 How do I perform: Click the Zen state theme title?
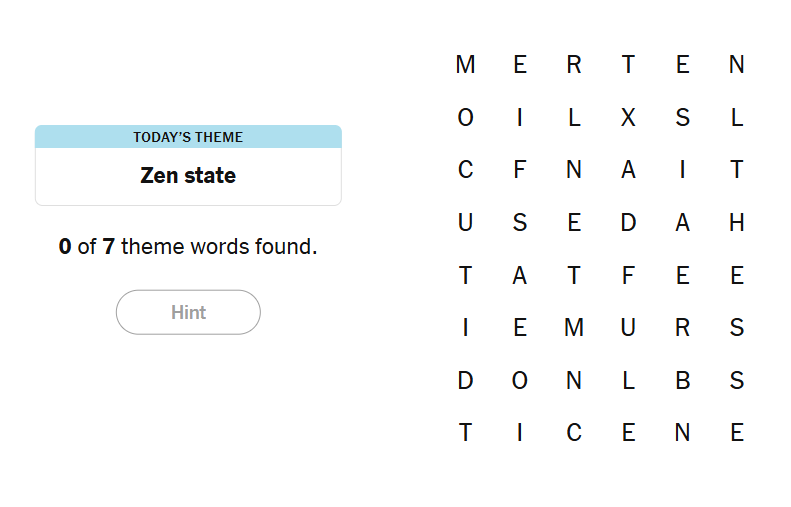point(188,176)
